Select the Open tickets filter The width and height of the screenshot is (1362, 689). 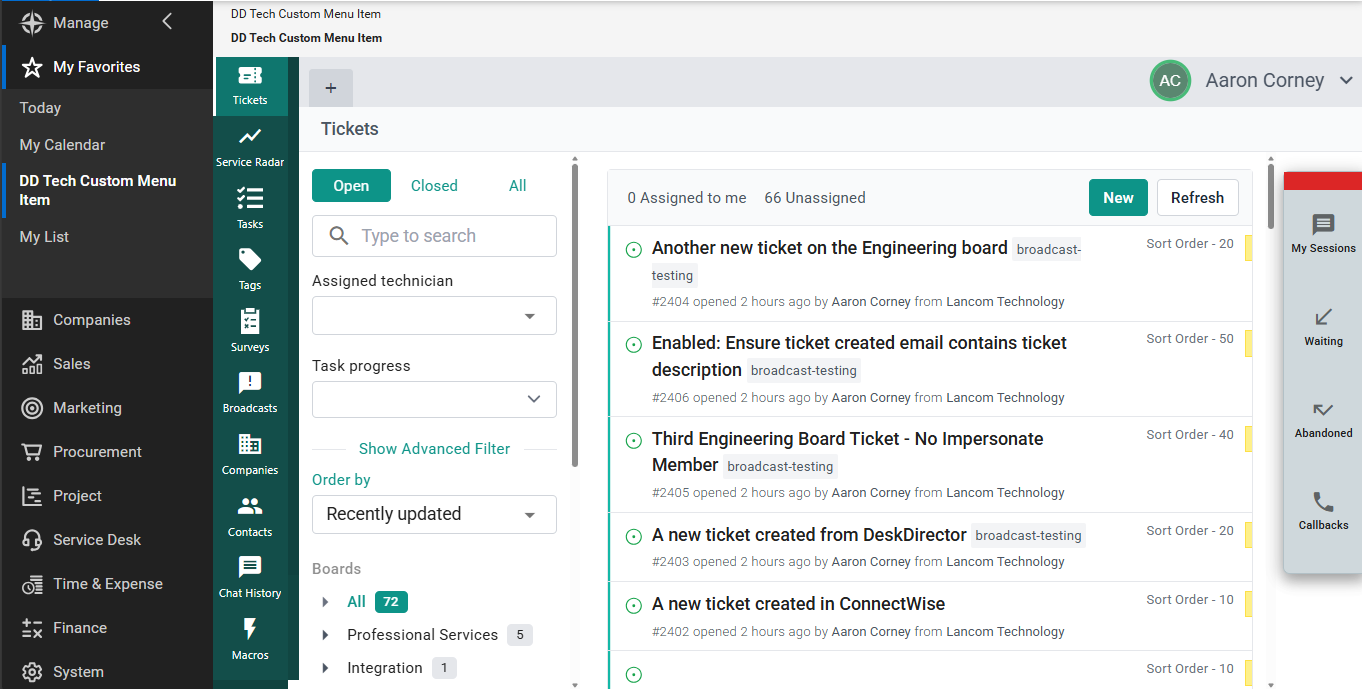[351, 186]
